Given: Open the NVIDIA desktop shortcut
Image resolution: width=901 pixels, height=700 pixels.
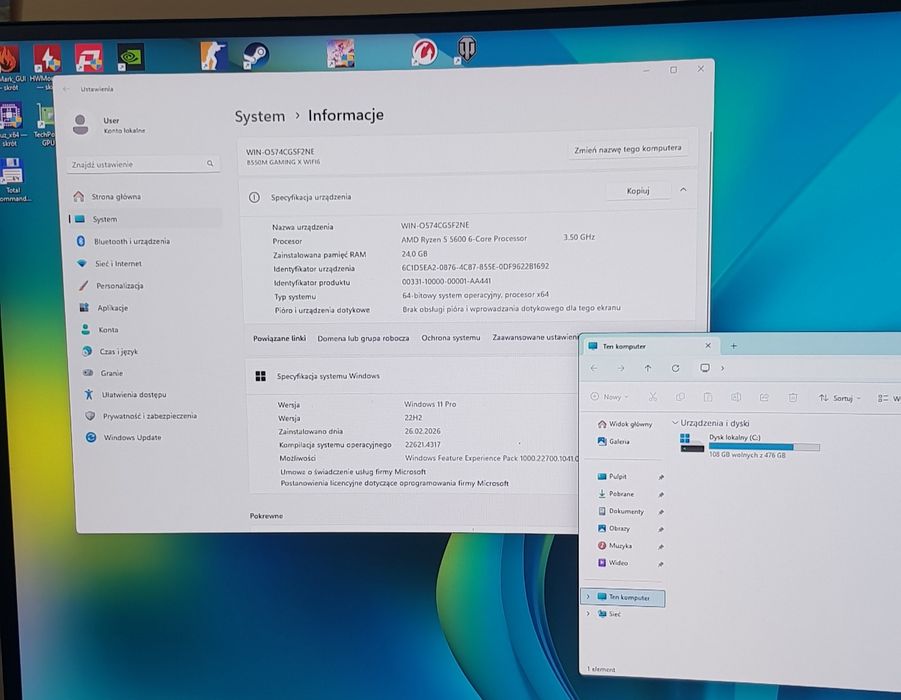Looking at the screenshot, I should pos(130,57).
